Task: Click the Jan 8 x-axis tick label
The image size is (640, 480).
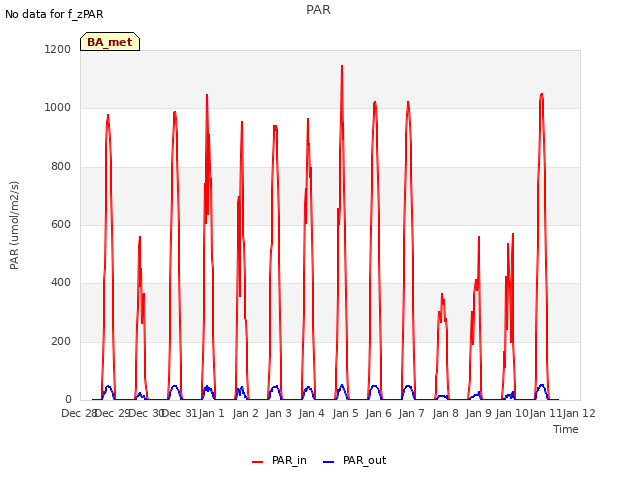Action: coord(445,413)
